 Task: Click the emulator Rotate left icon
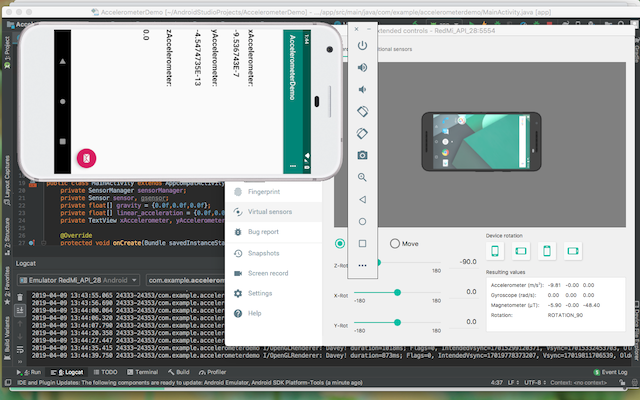(362, 111)
